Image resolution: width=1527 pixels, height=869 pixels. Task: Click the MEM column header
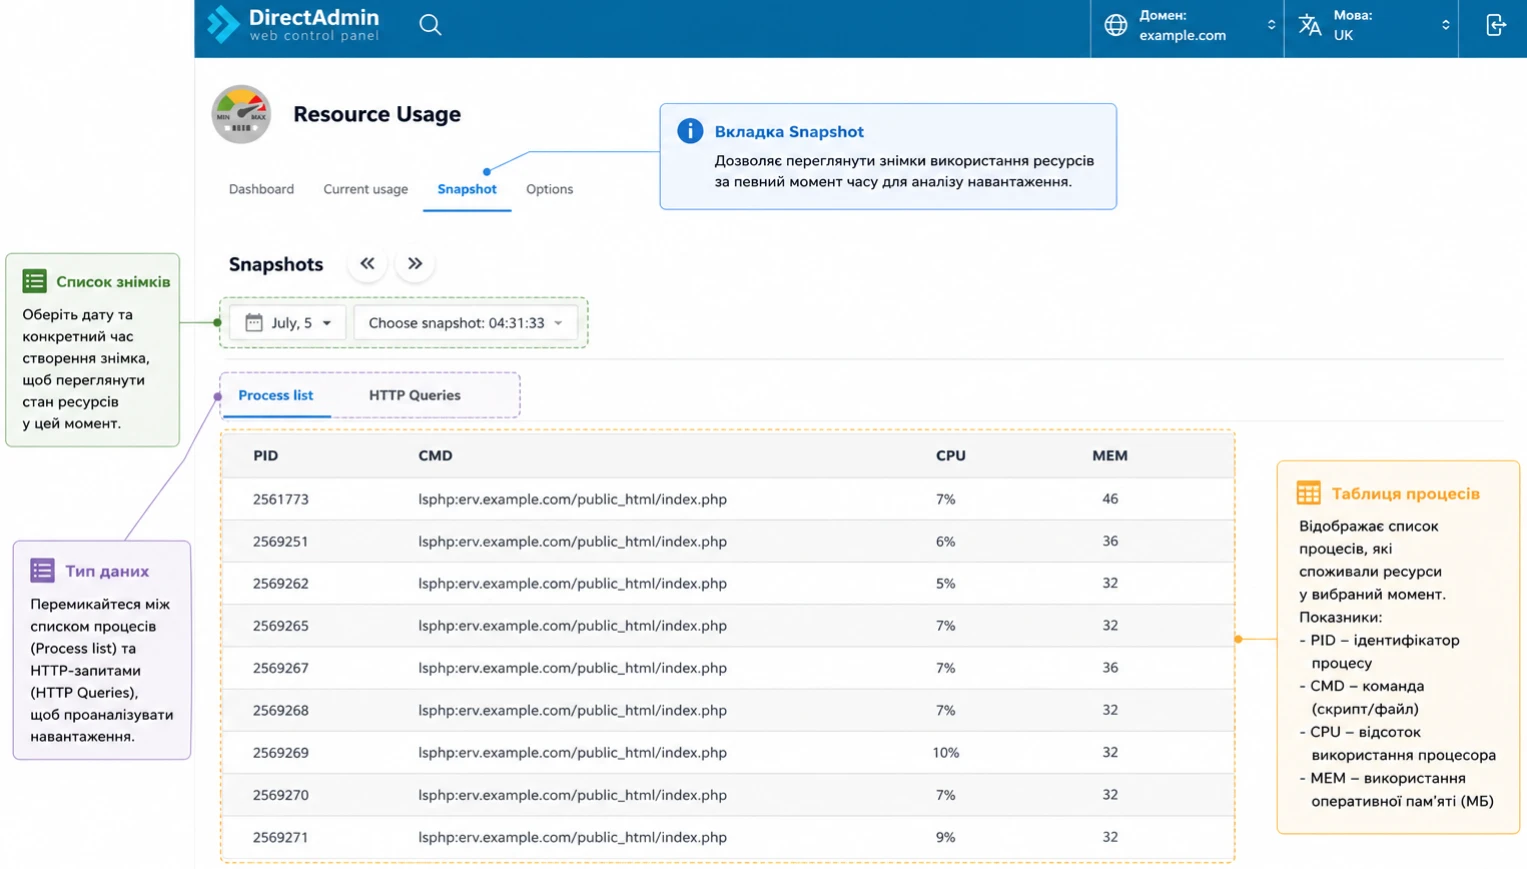pyautogui.click(x=1110, y=455)
